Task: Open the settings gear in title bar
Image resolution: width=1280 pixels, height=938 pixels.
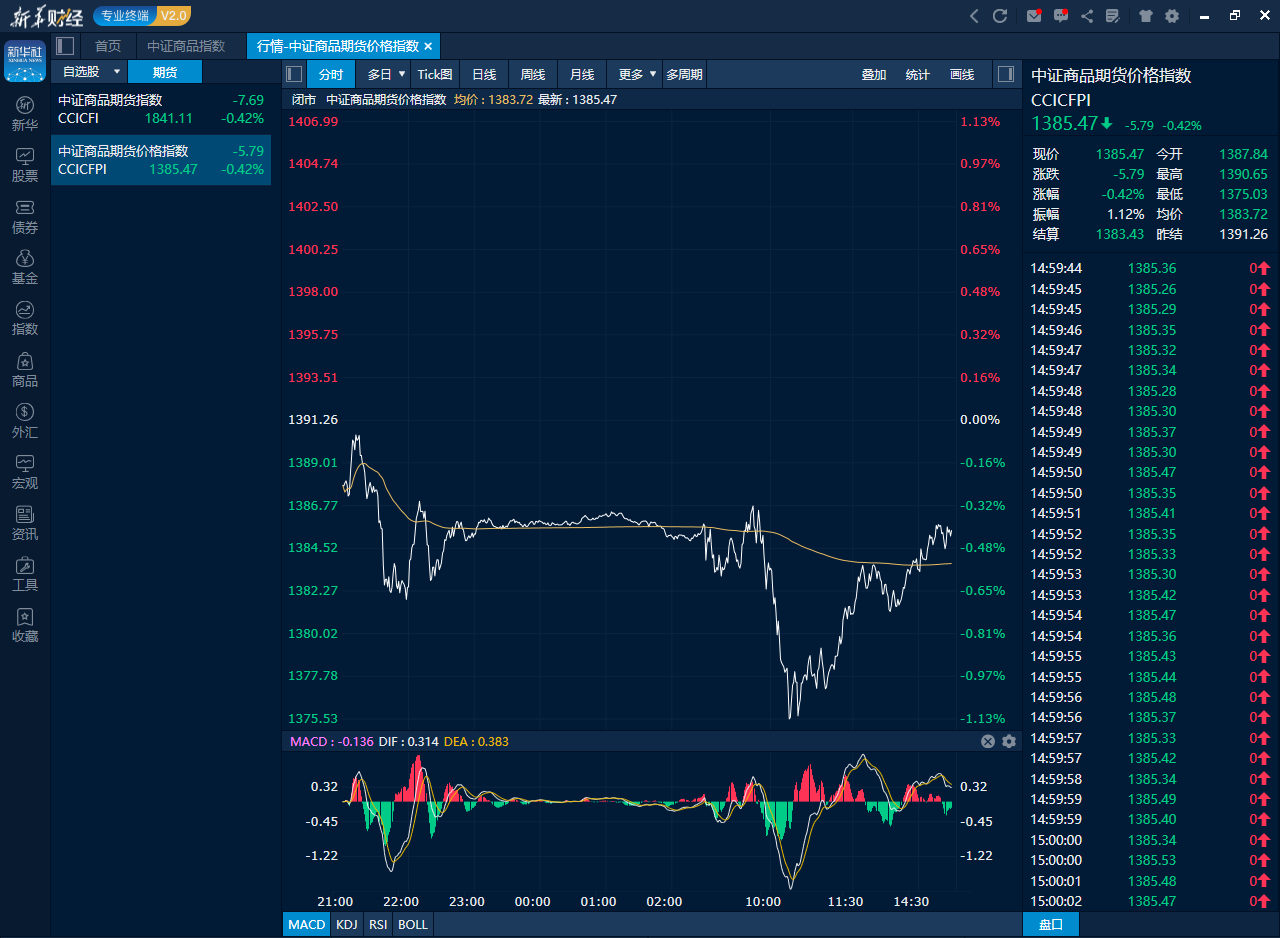Action: [1172, 16]
